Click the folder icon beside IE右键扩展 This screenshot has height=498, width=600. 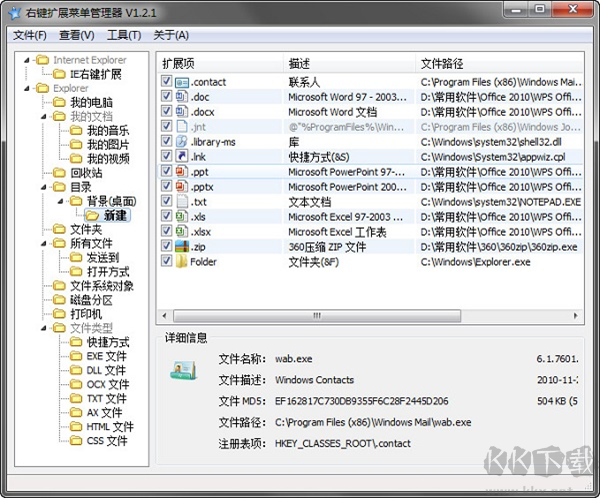click(59, 73)
